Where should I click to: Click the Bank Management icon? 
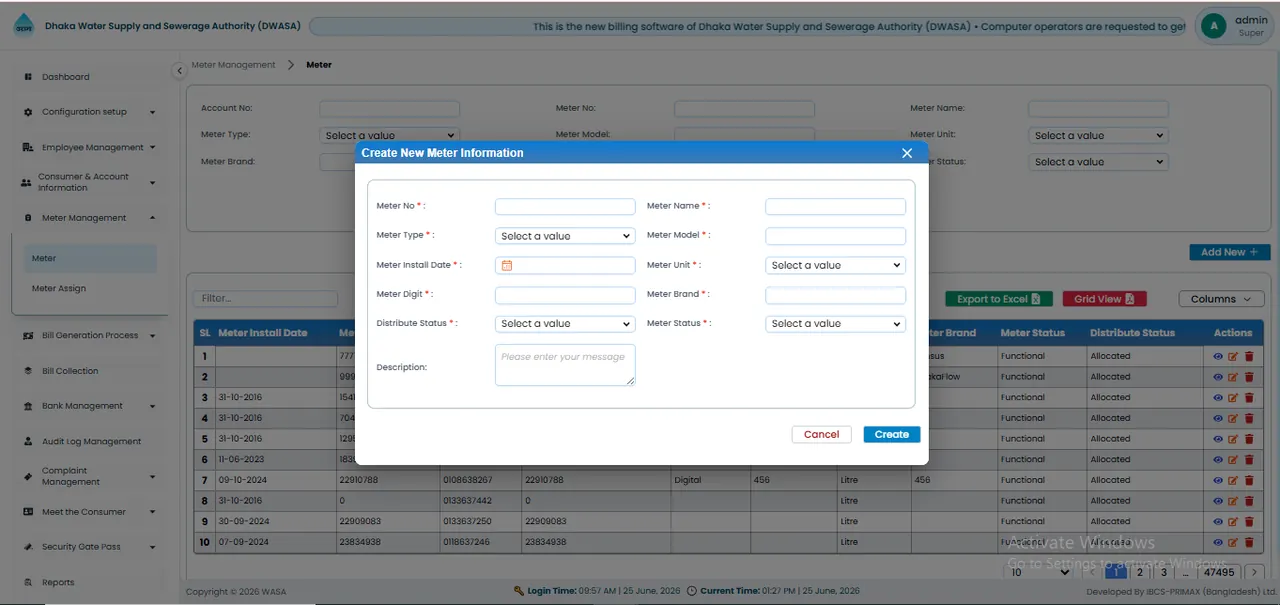pos(28,406)
